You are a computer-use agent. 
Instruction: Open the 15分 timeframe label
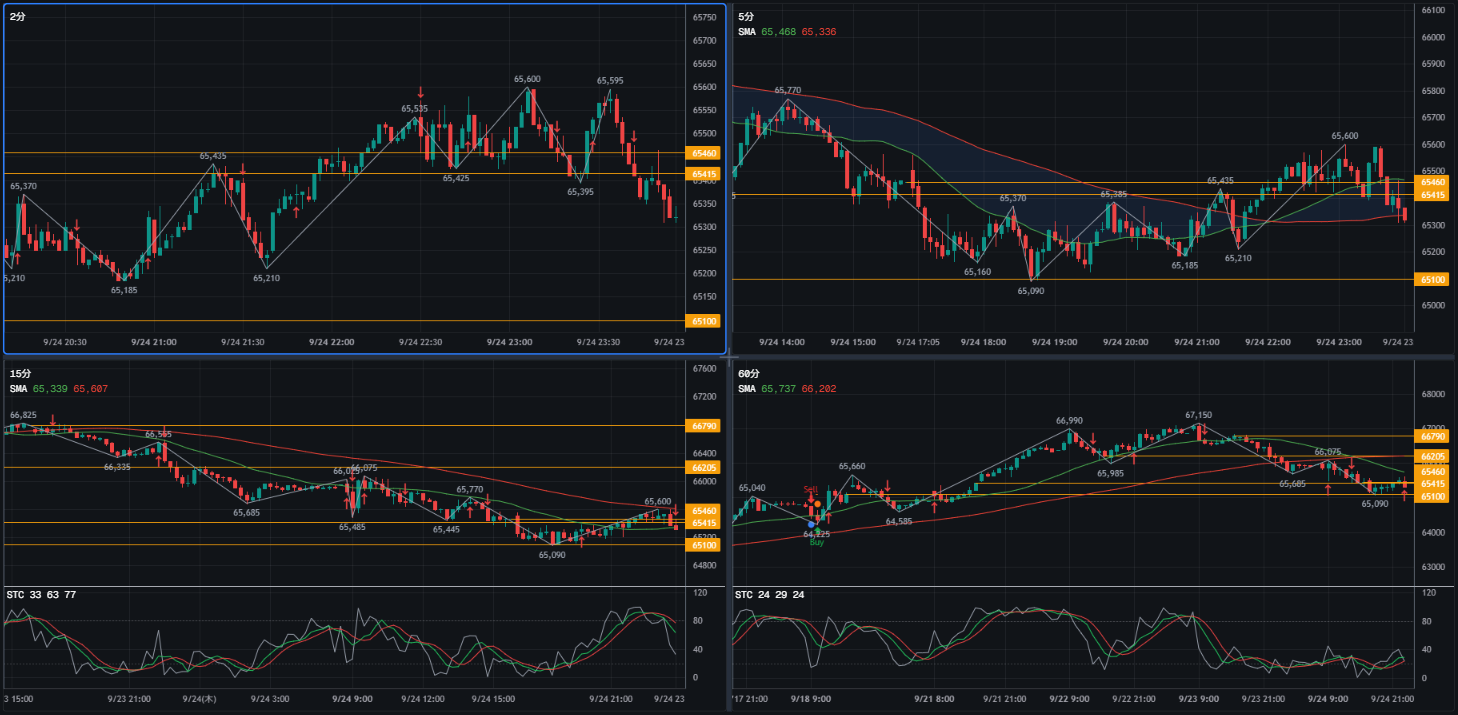[x=20, y=372]
